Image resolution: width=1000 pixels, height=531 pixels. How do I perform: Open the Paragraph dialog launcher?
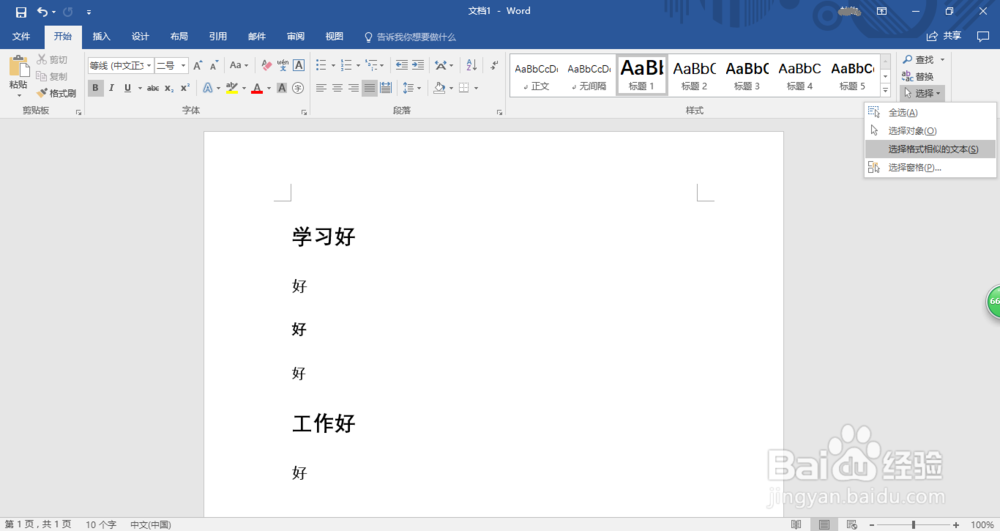point(499,112)
